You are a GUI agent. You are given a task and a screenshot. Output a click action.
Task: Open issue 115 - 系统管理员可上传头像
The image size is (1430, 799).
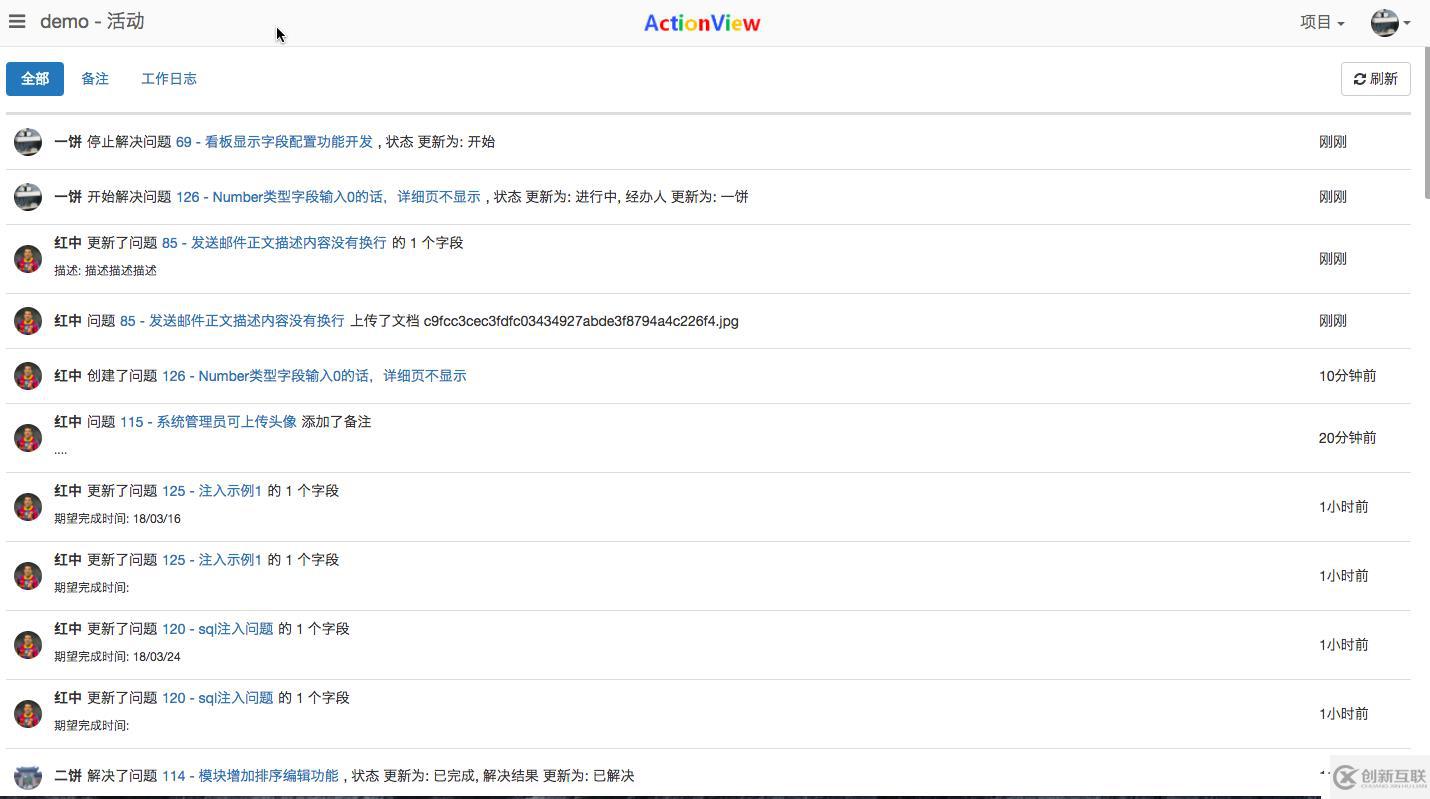pyautogui.click(x=208, y=422)
